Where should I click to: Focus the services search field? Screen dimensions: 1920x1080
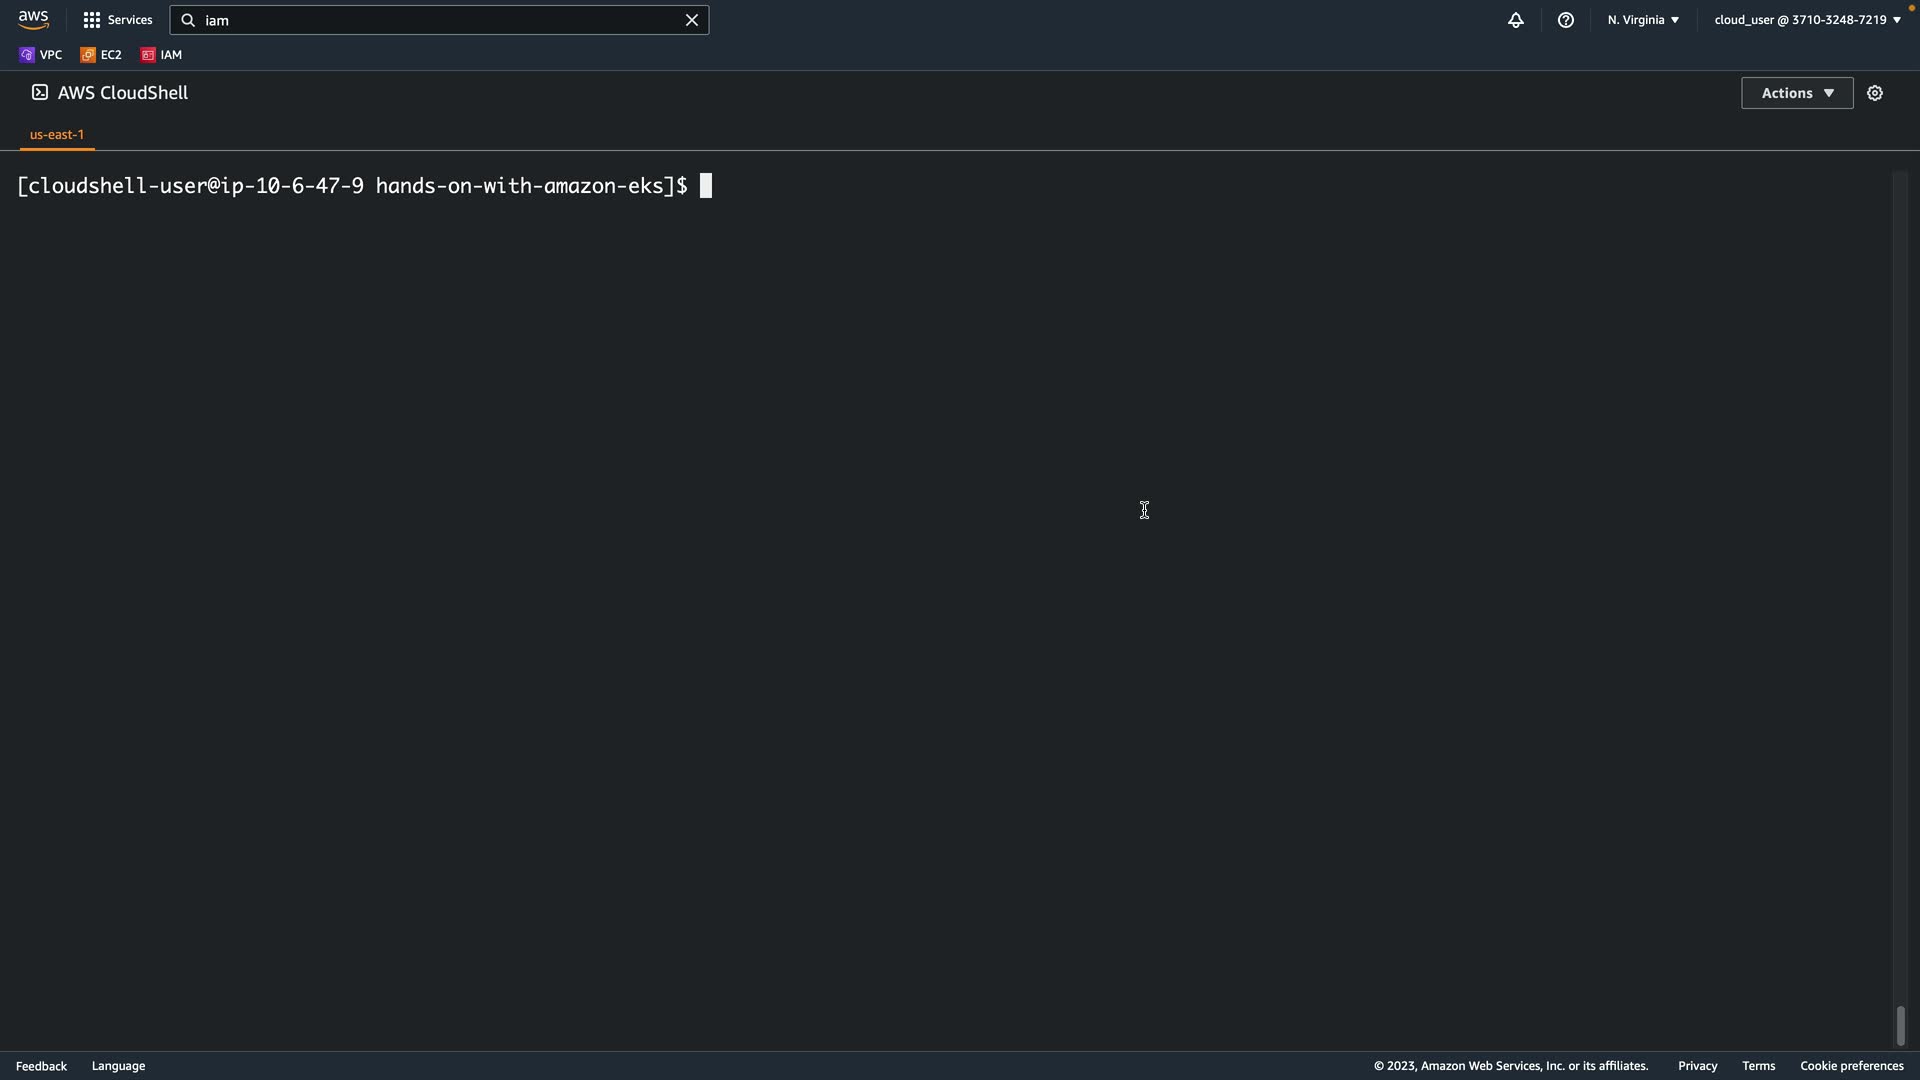(x=440, y=20)
